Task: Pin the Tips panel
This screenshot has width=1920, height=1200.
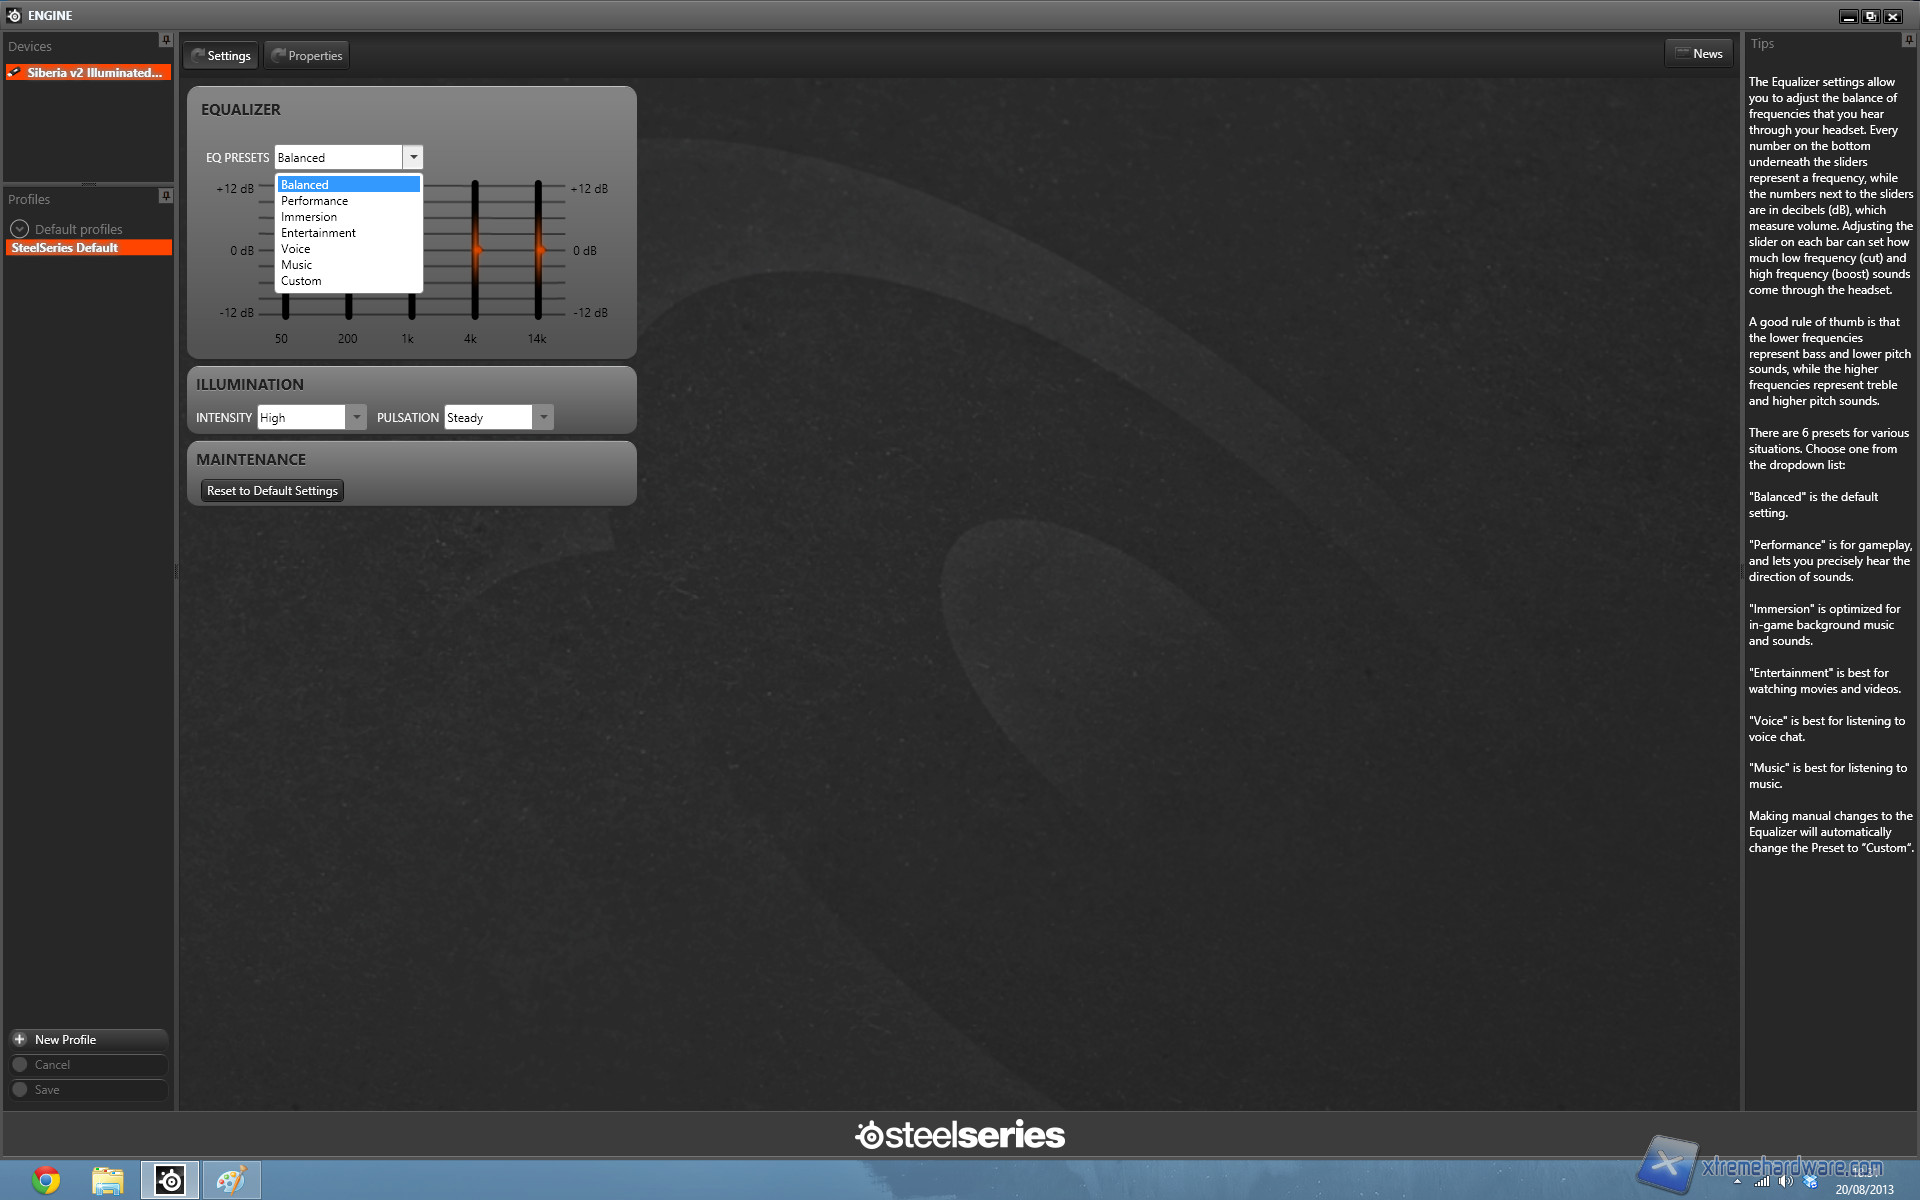Action: (1908, 40)
